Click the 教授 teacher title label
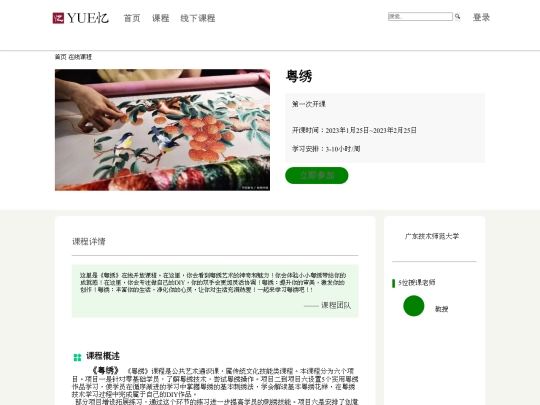 point(441,309)
